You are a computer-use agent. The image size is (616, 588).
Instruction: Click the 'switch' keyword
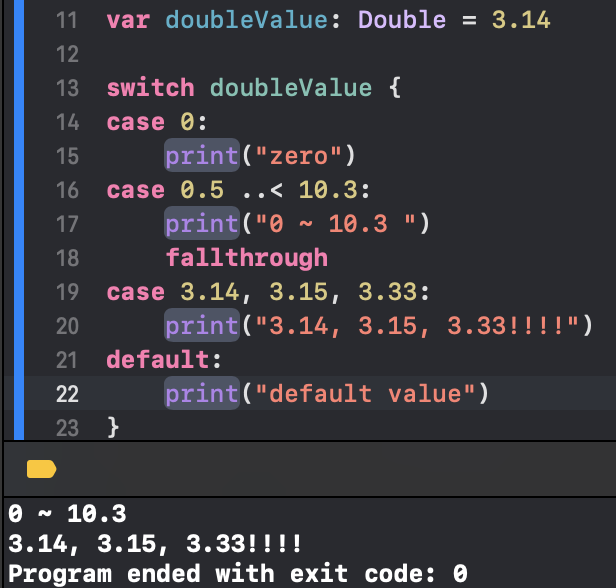coord(151,88)
